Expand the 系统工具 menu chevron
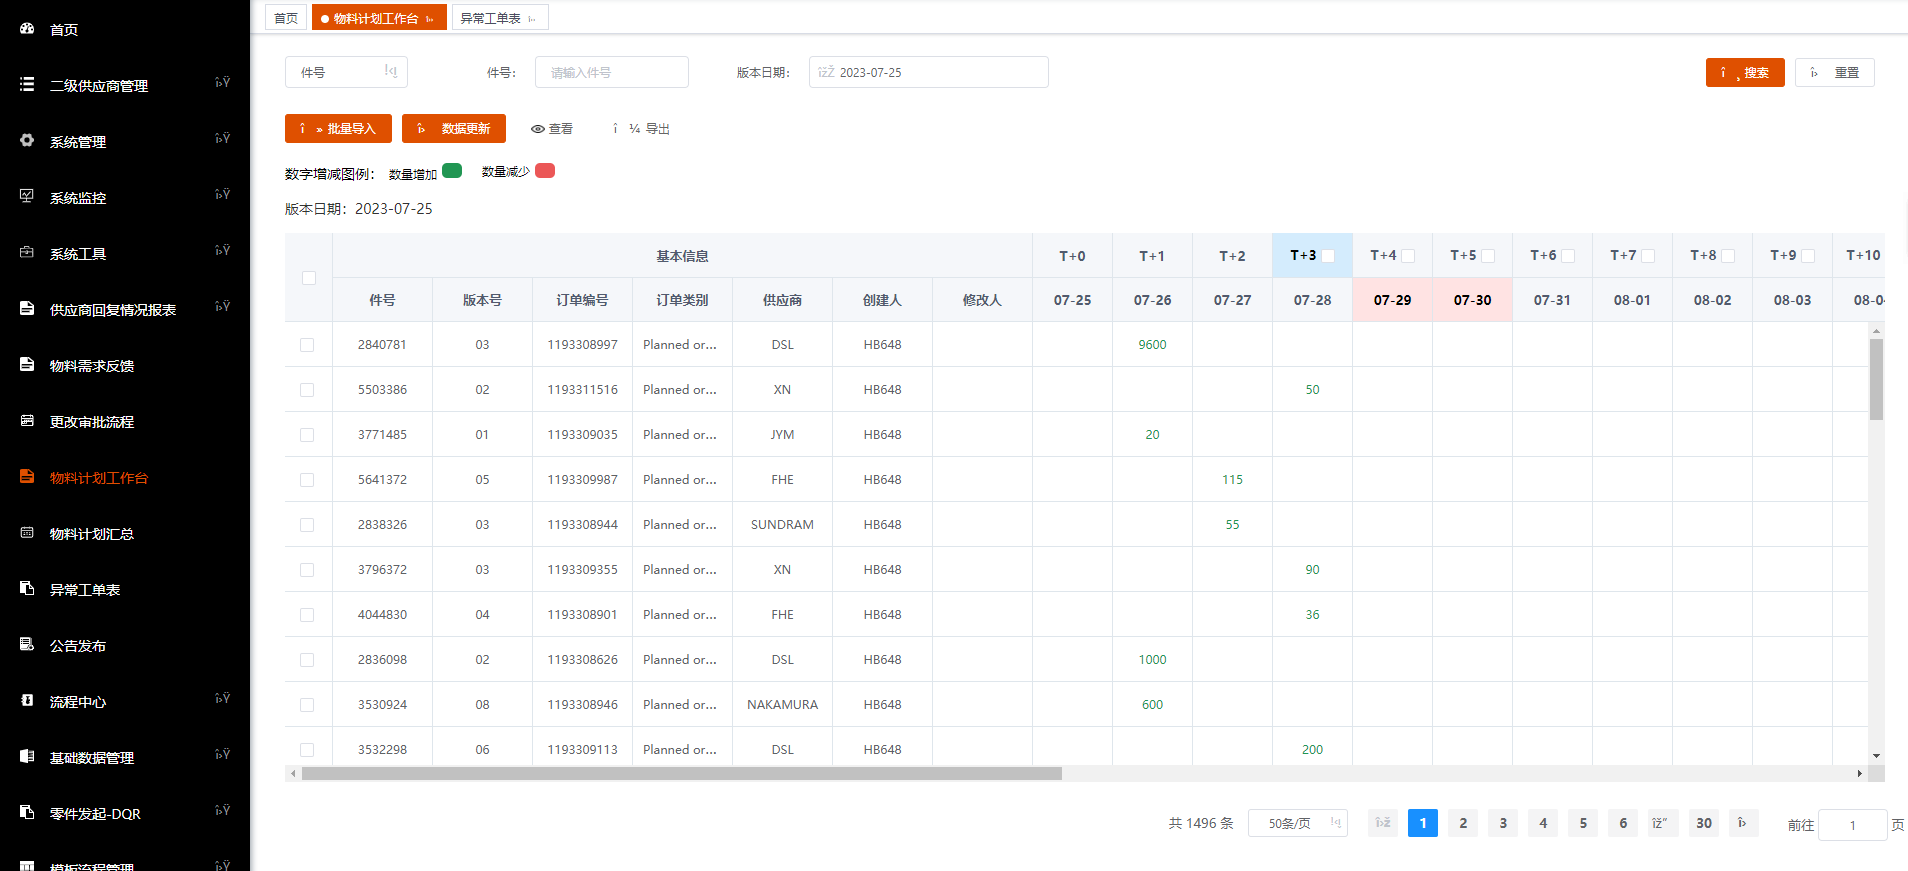 point(222,251)
